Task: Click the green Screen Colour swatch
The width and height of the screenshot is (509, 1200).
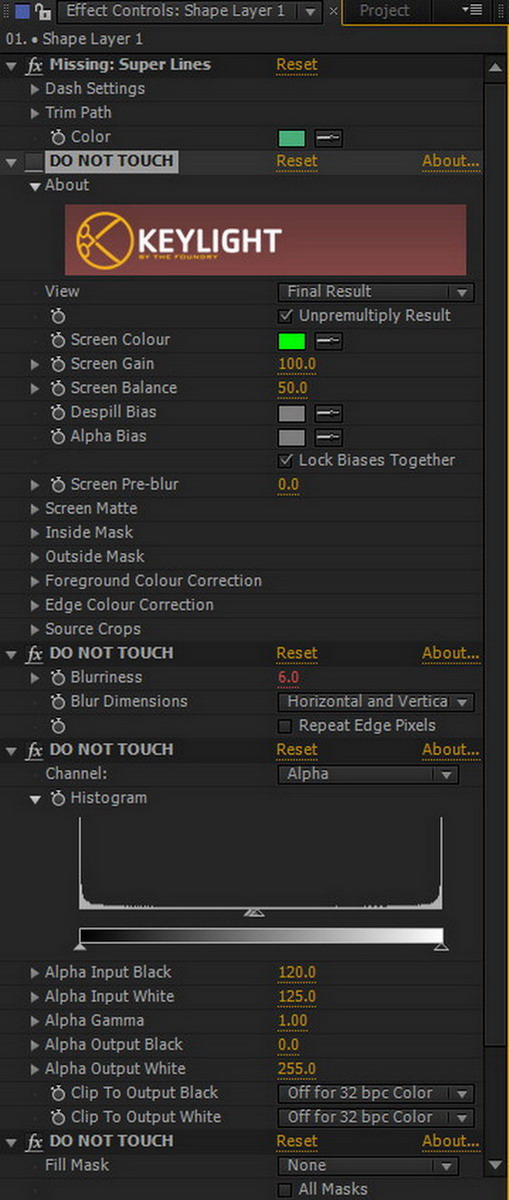Action: pyautogui.click(x=291, y=340)
